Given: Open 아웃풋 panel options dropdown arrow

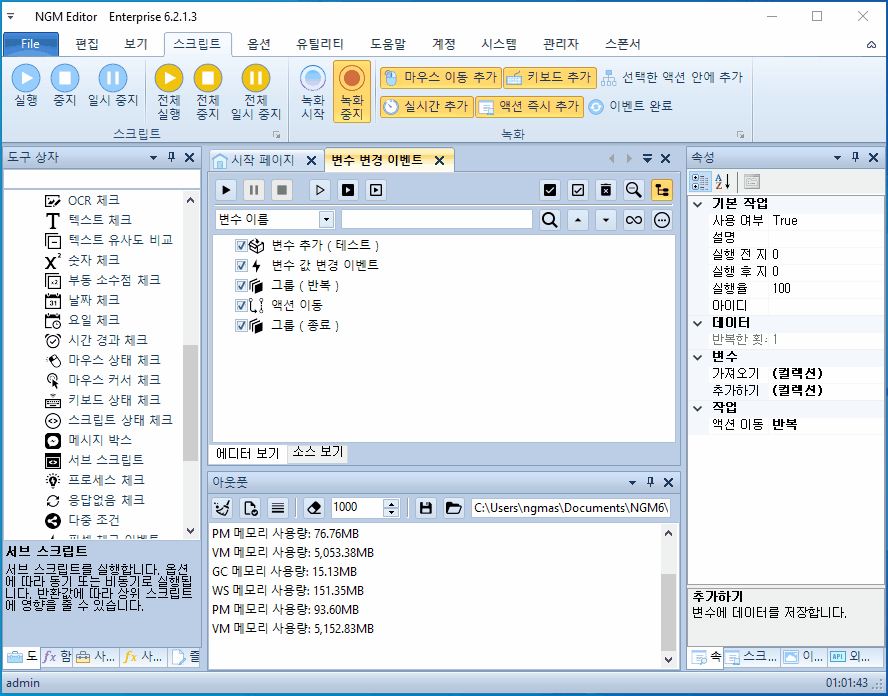Looking at the screenshot, I should (632, 483).
